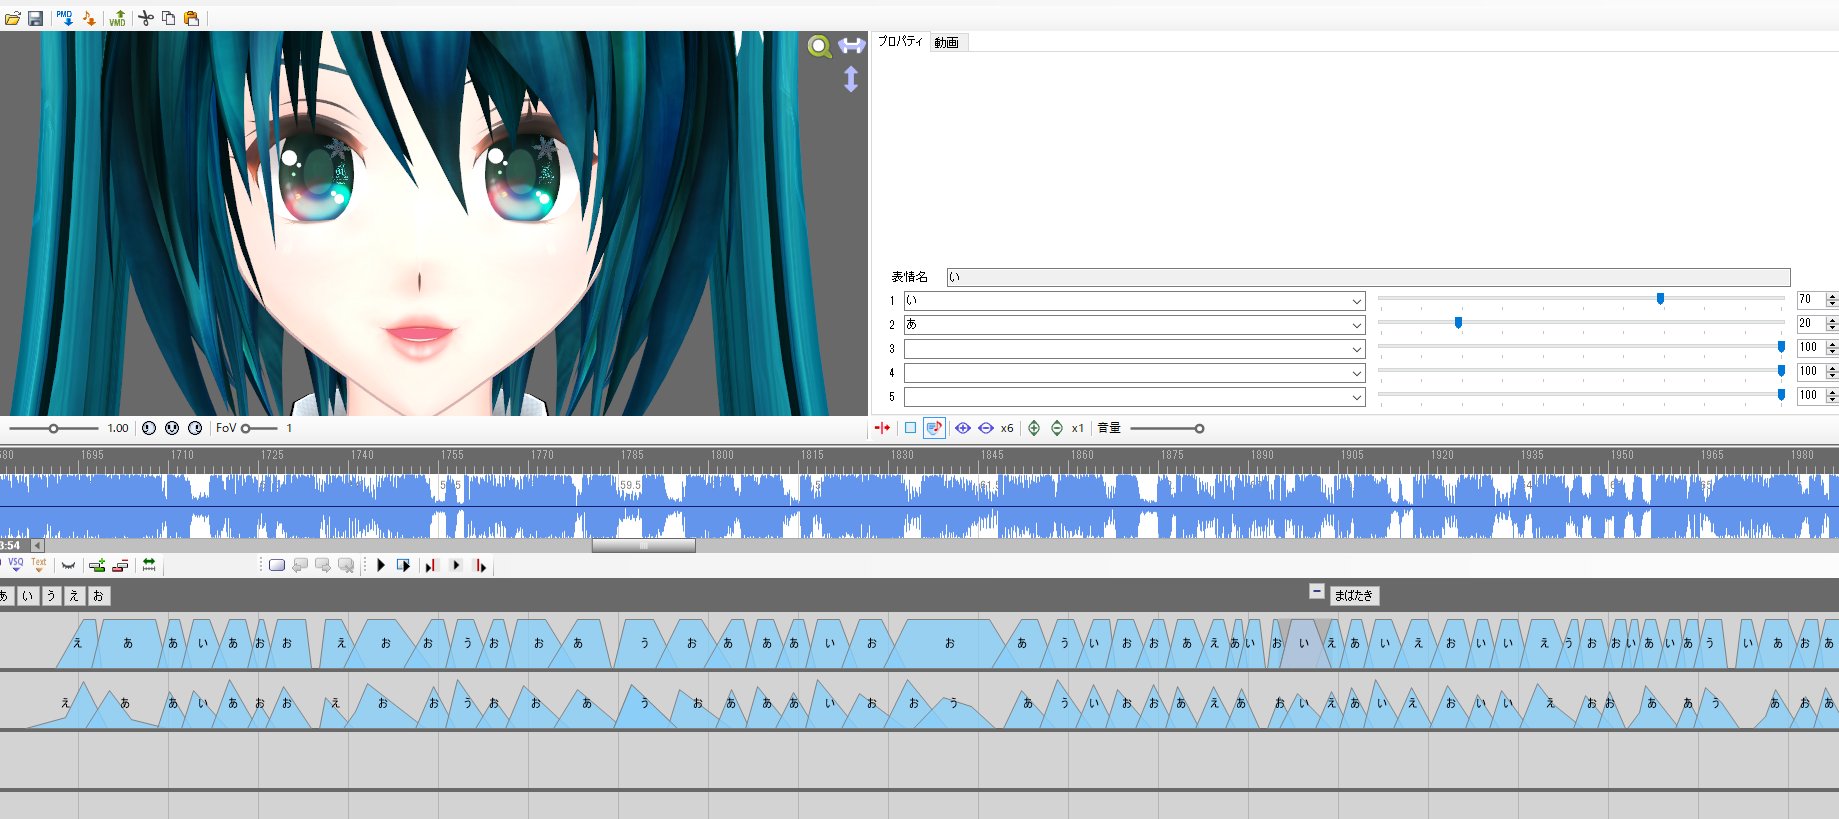Switch to the 動画 tab
This screenshot has height=819, width=1839.
[x=947, y=42]
